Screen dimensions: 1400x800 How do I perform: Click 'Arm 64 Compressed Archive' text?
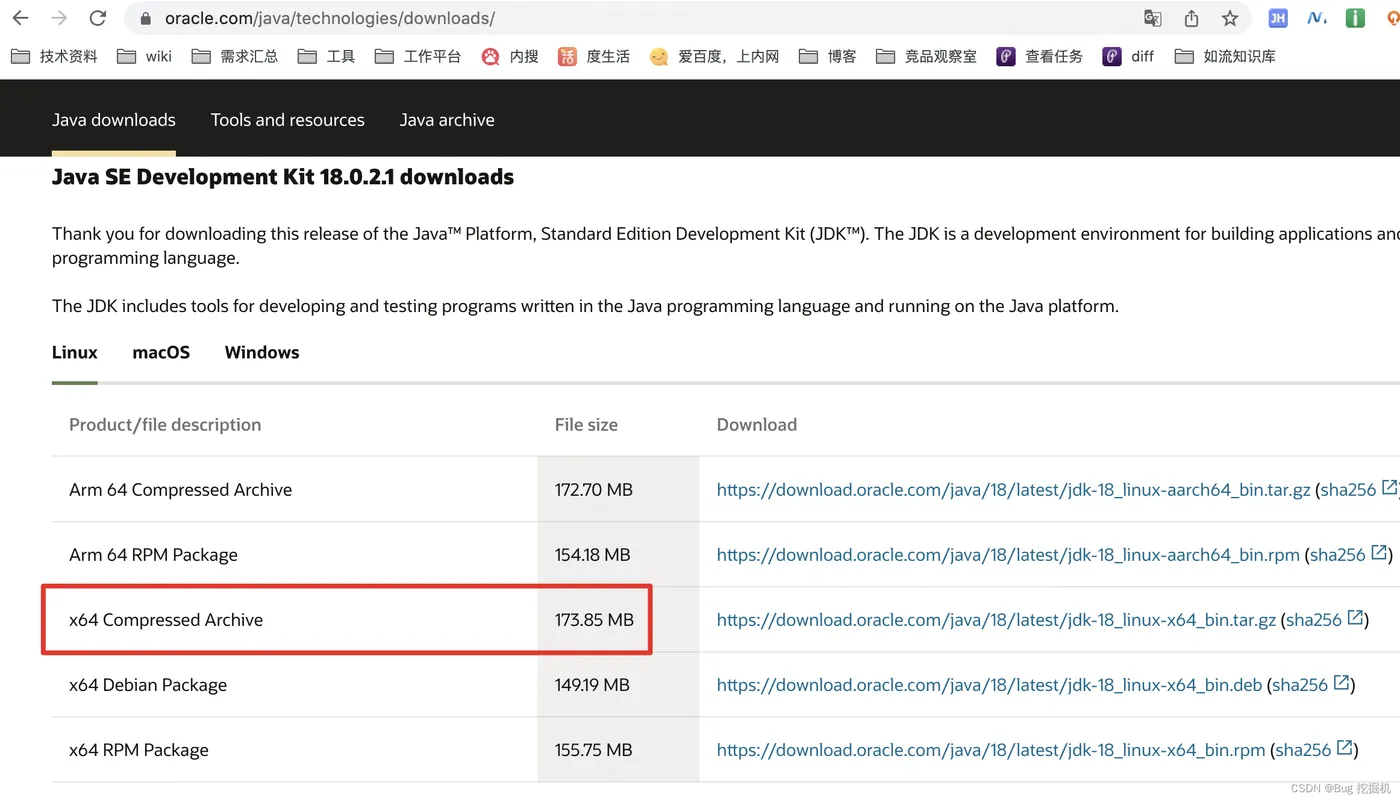(x=181, y=490)
